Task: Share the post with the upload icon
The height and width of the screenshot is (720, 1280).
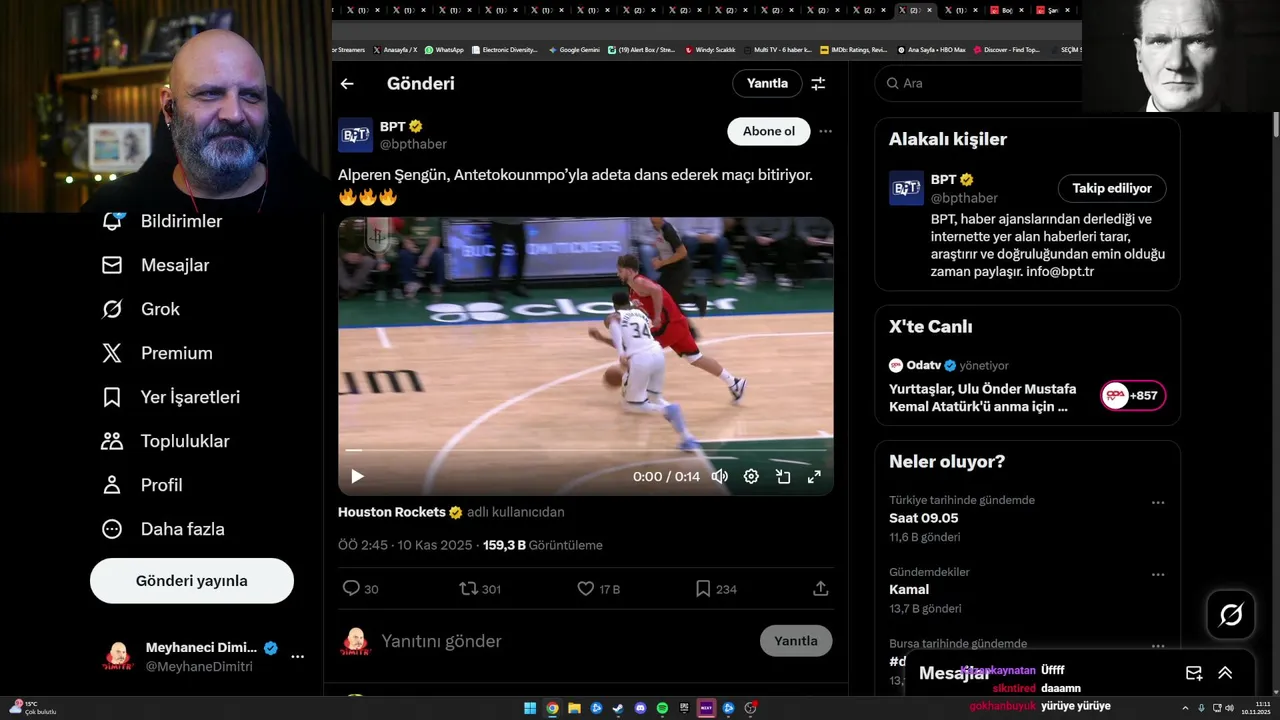Action: [x=821, y=589]
